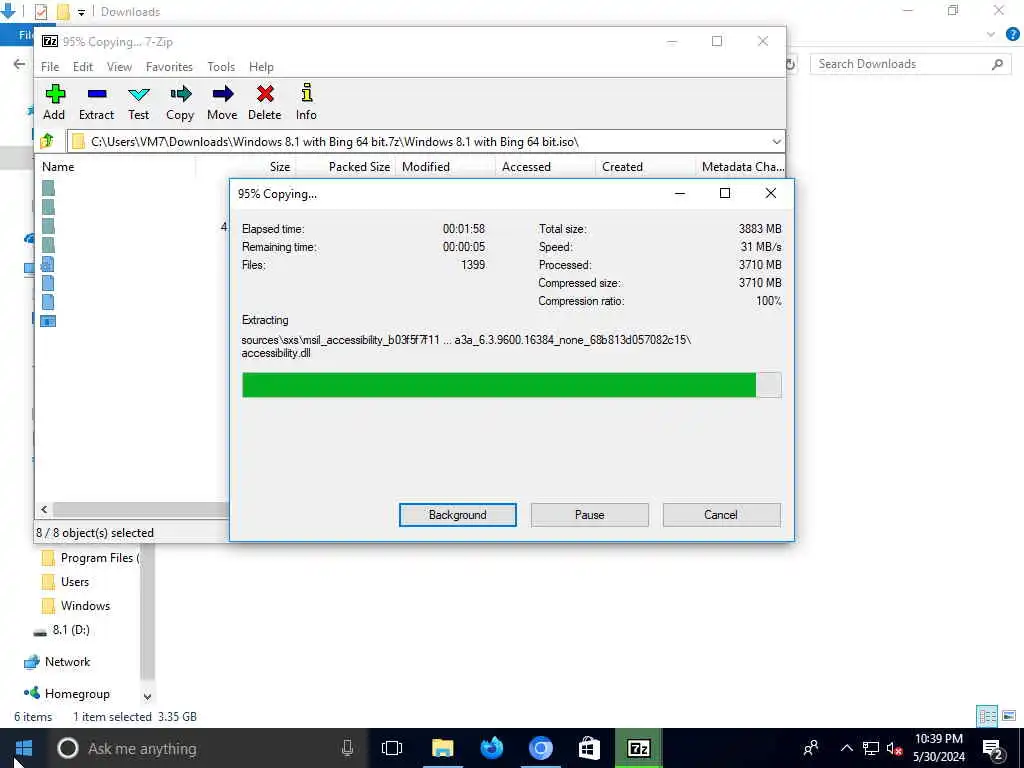
Task: Open the People icon in the system tray
Action: tap(812, 748)
